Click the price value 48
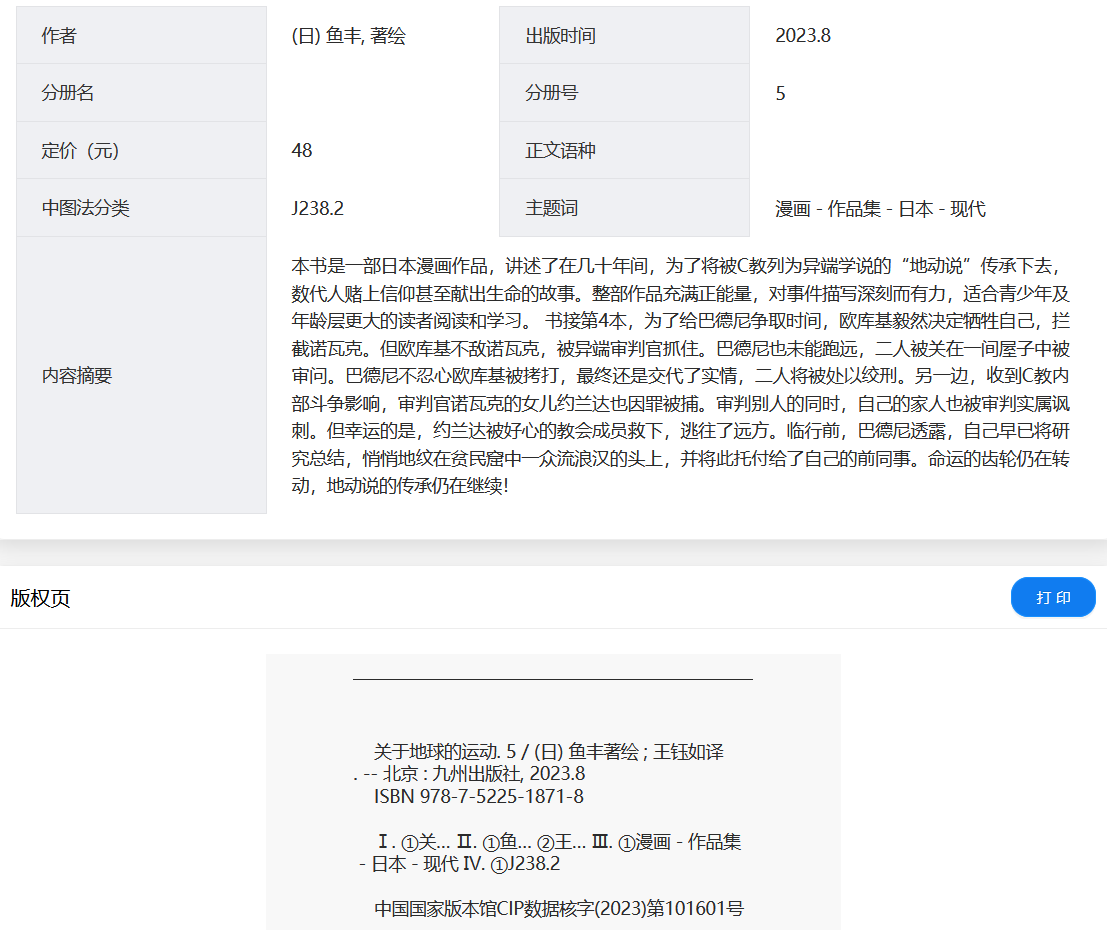 pos(301,150)
